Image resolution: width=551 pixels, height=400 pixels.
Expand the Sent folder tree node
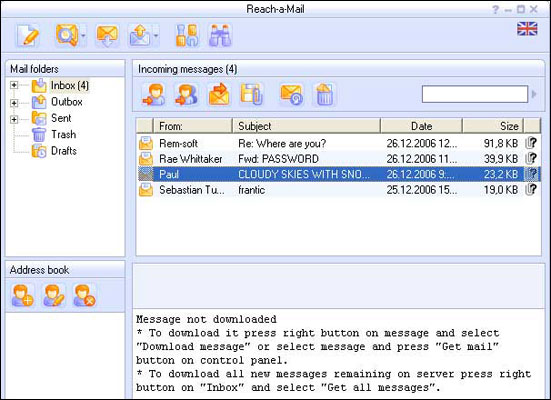point(14,120)
